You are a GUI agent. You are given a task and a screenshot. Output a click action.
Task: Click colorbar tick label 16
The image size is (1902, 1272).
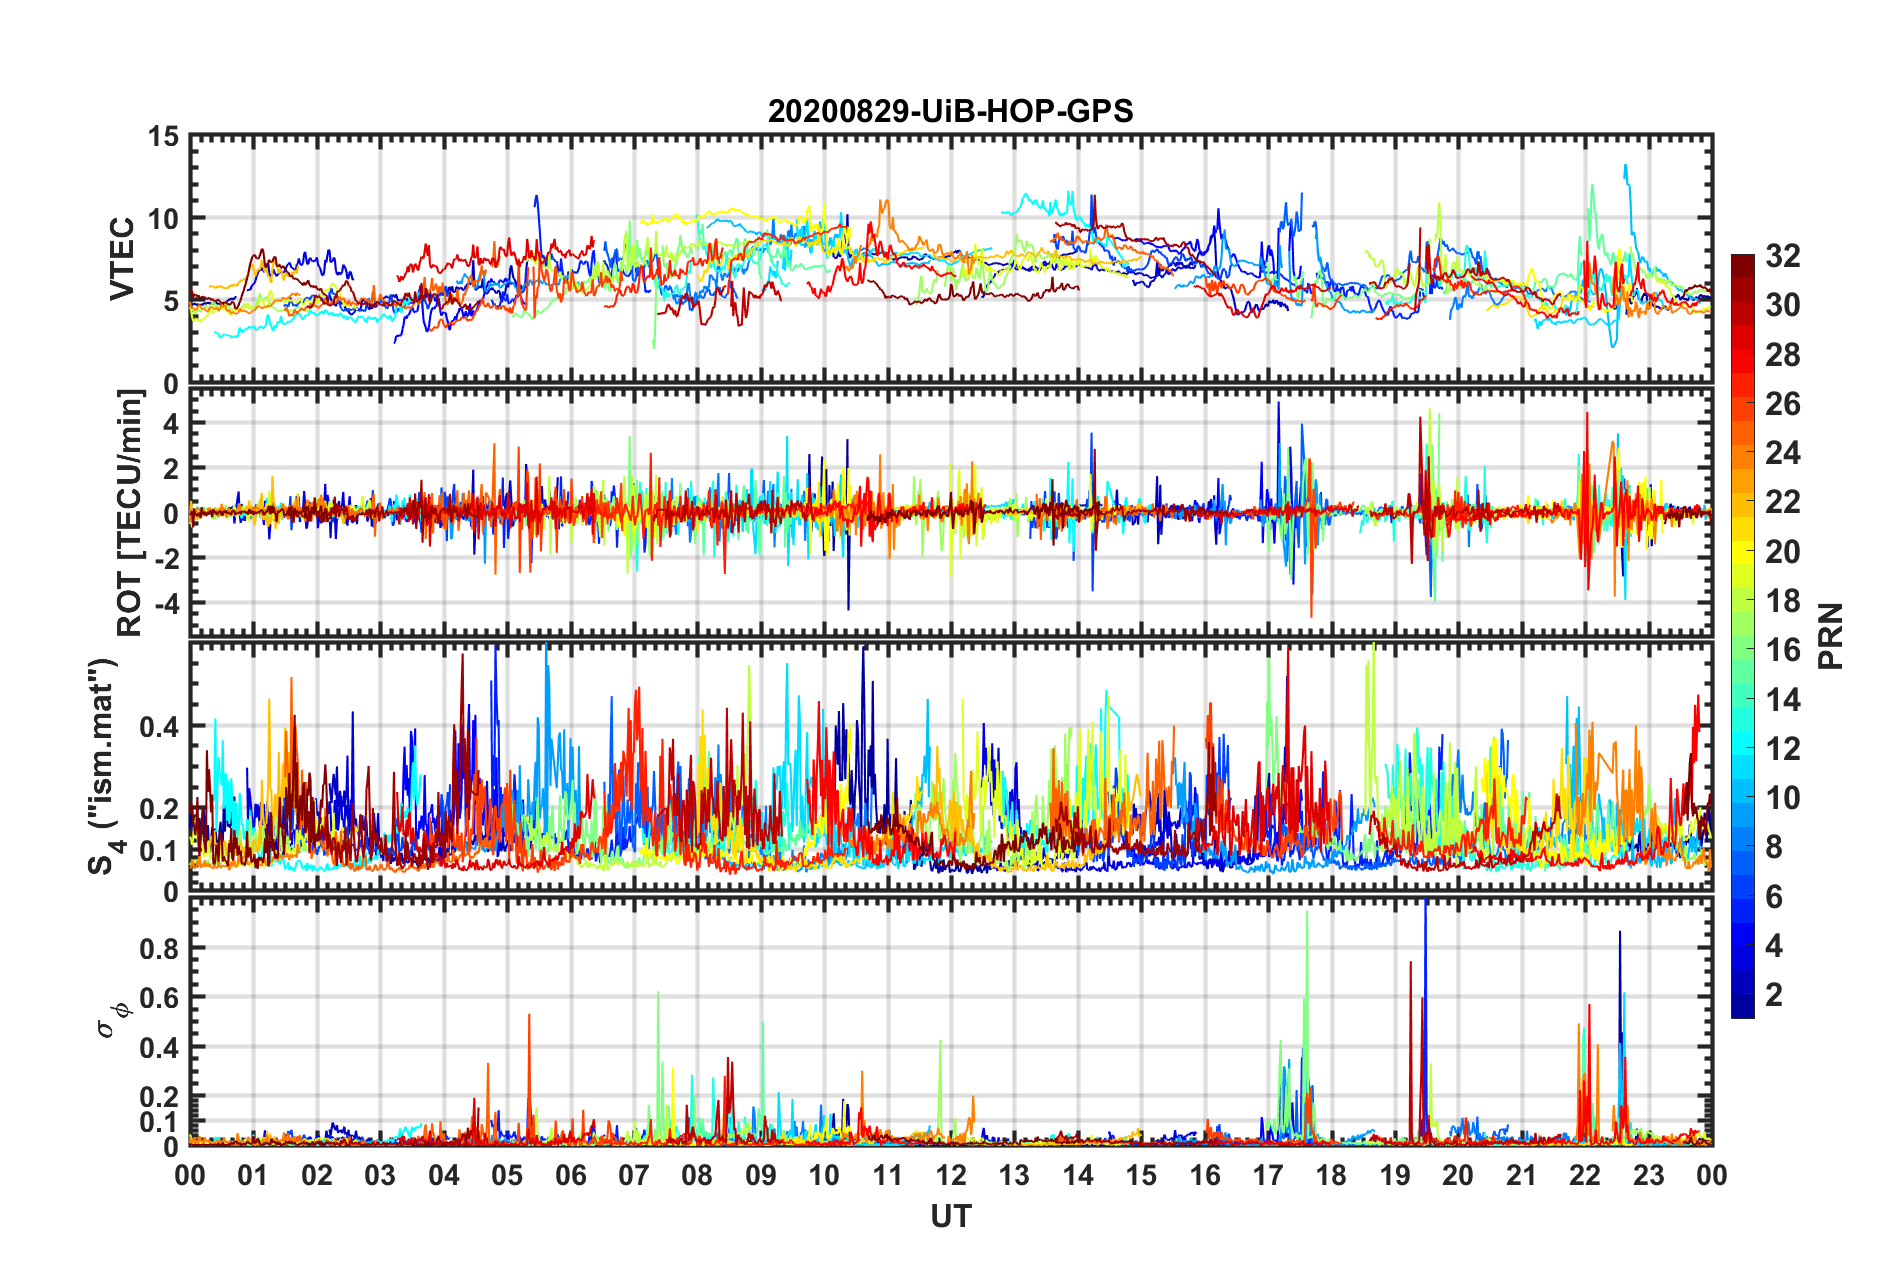(1783, 650)
